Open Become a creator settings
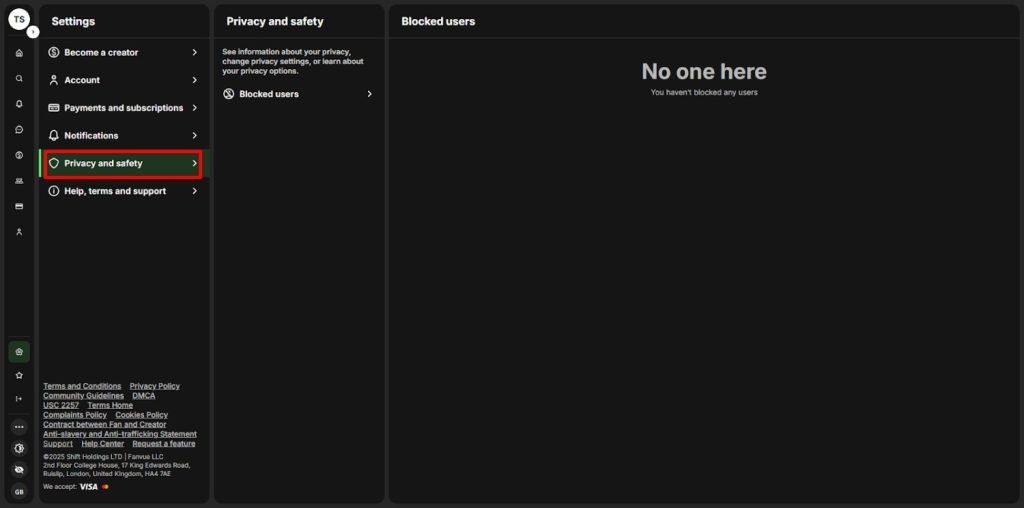This screenshot has height=508, width=1024. [x=124, y=52]
